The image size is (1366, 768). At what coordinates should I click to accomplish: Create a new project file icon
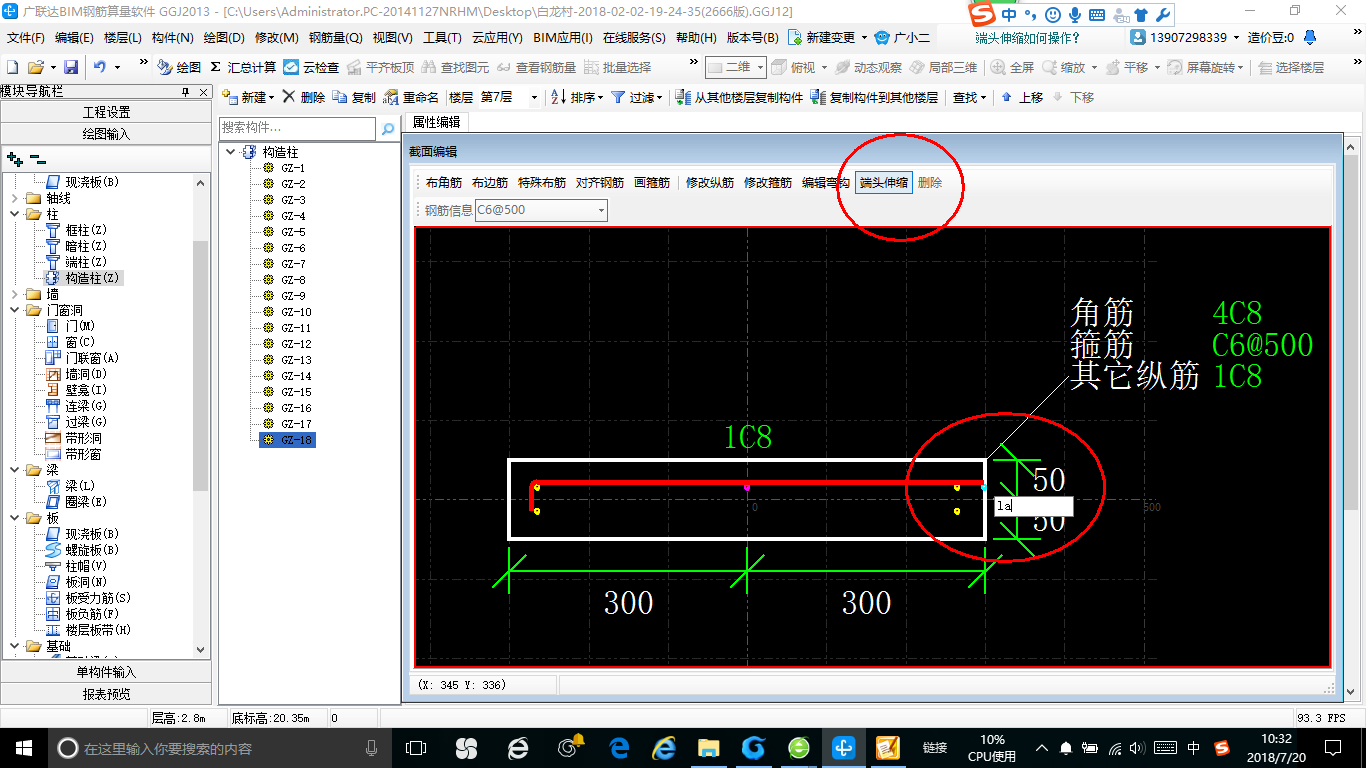(x=12, y=67)
